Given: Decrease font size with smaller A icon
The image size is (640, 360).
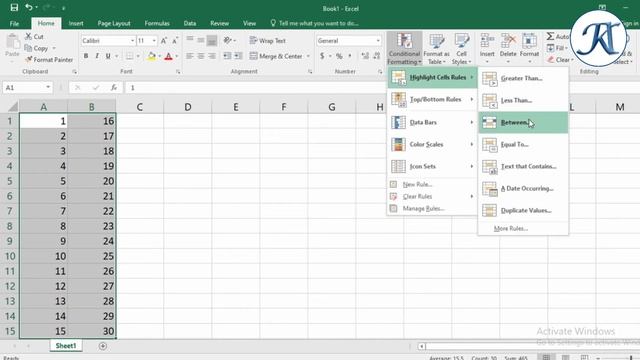Looking at the screenshot, I should tap(175, 40).
